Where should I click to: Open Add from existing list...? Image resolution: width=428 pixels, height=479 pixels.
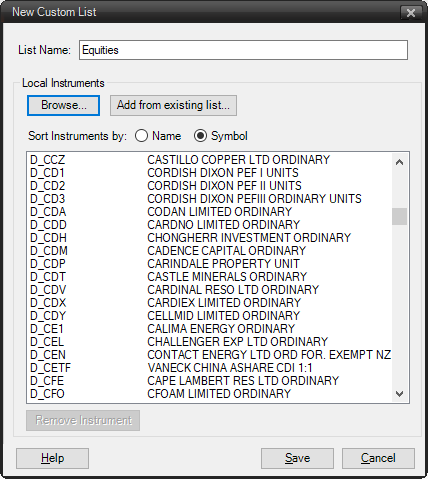(173, 106)
